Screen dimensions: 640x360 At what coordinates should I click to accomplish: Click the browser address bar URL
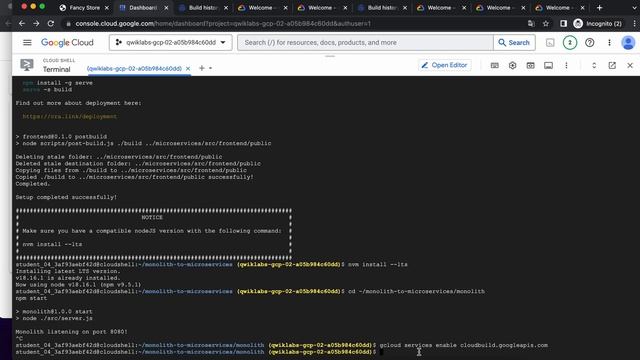point(223,24)
